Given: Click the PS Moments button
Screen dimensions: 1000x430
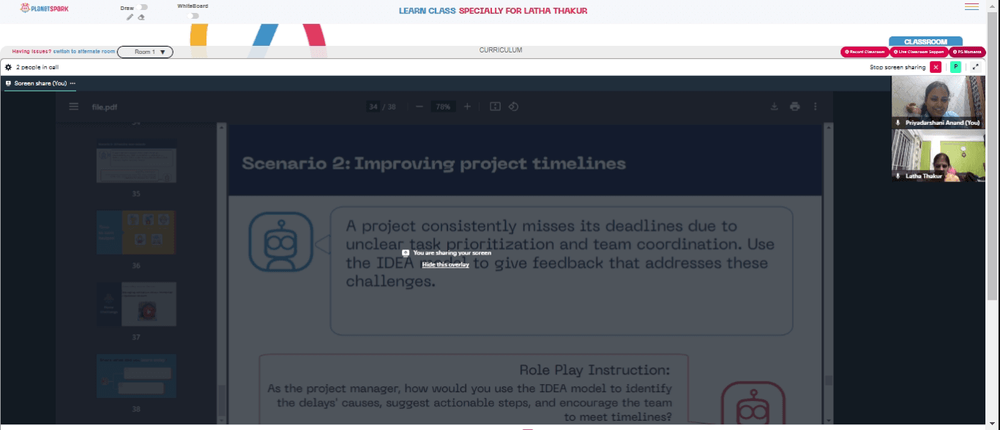Looking at the screenshot, I should [967, 52].
